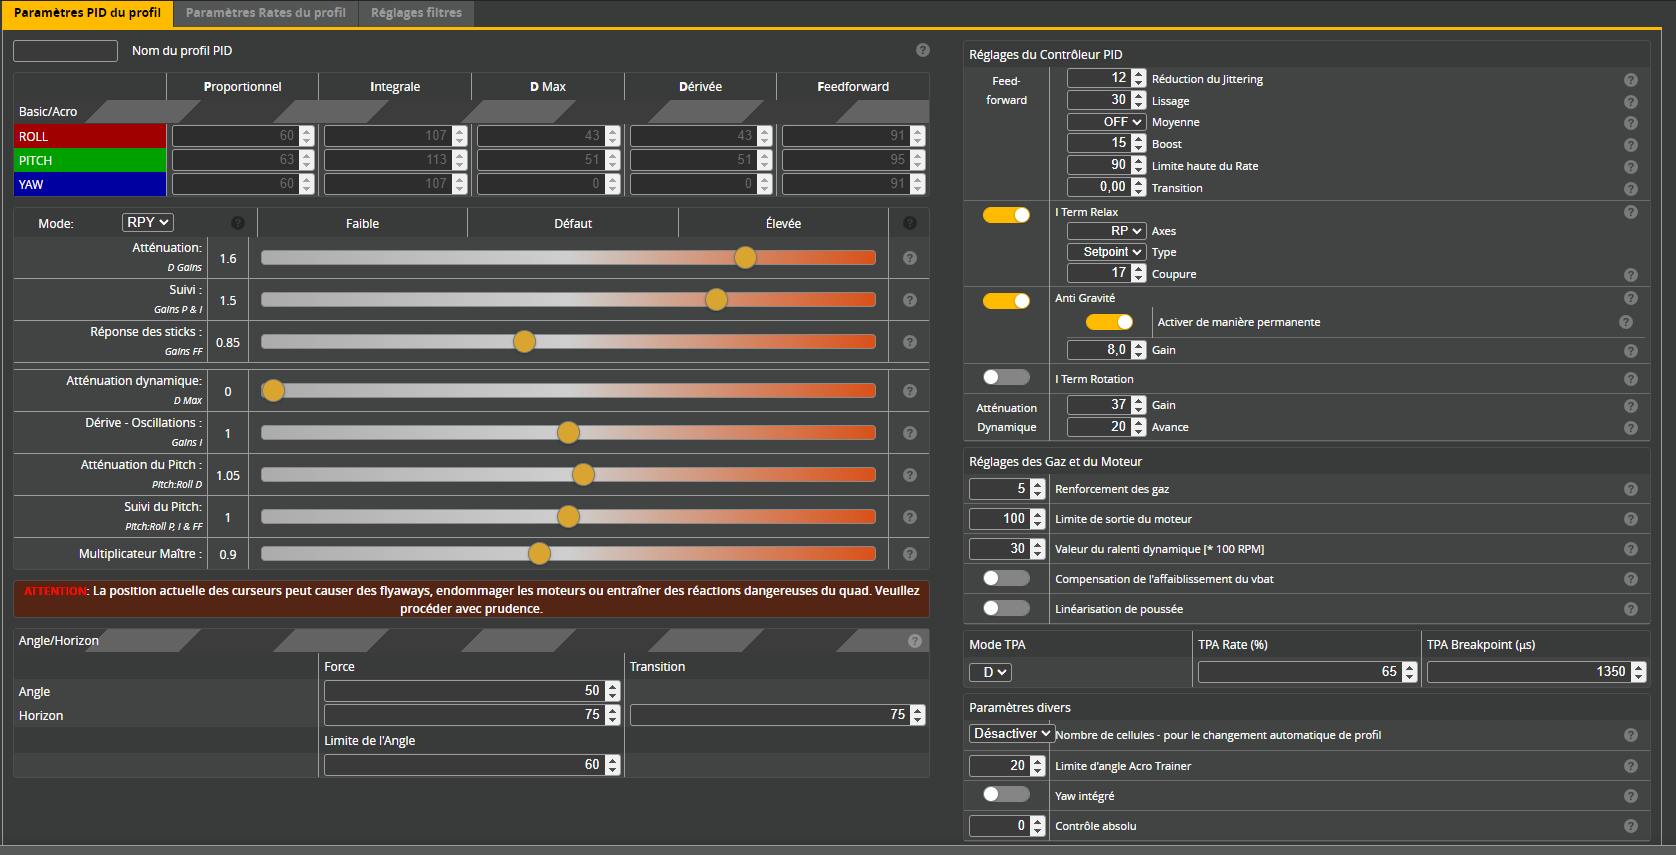Click help icon for Réduction du Jittering
The height and width of the screenshot is (855, 1676).
click(1630, 80)
